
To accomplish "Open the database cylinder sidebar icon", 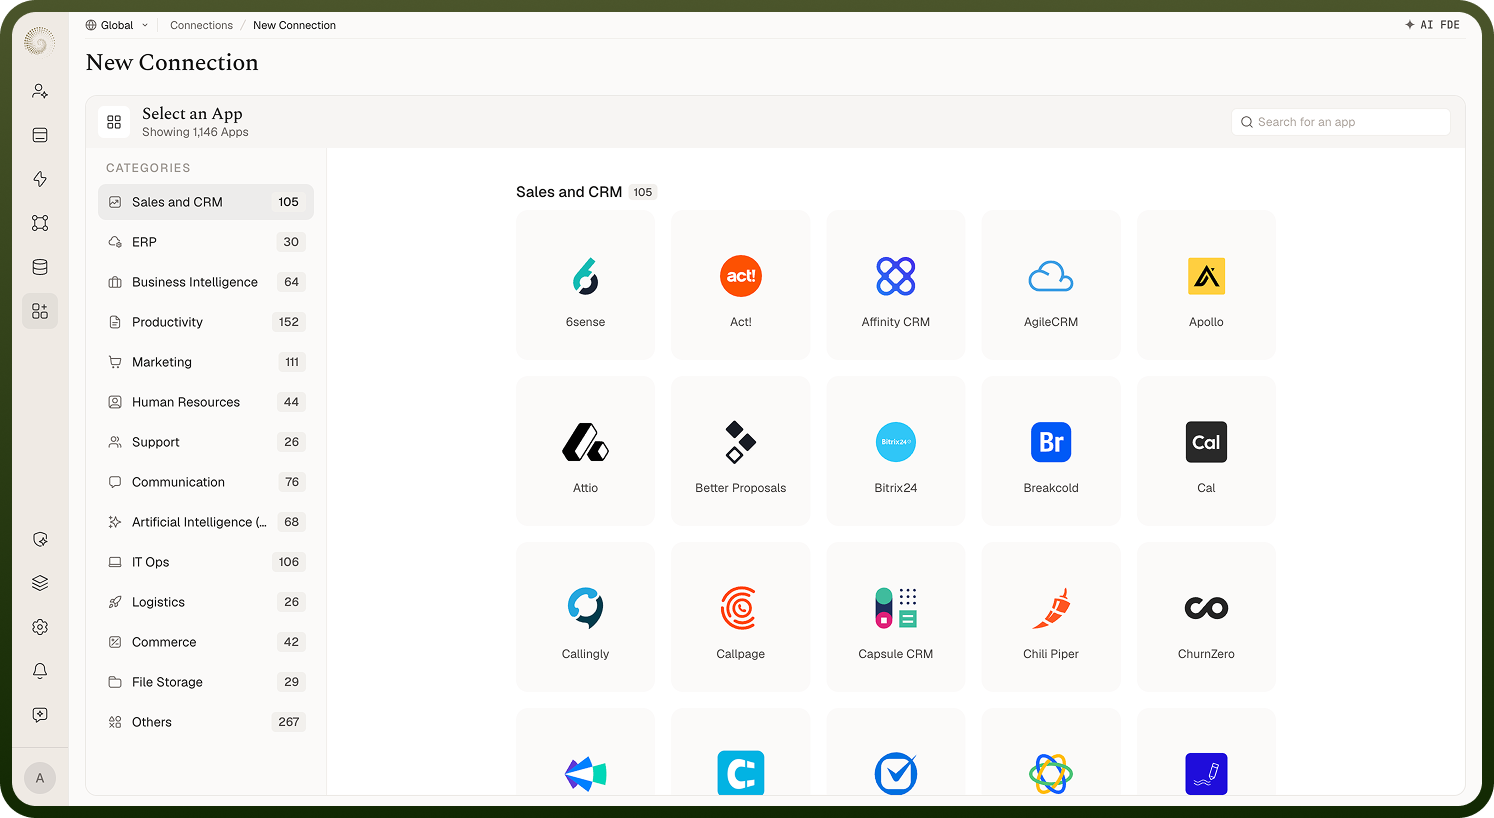I will click(x=40, y=267).
